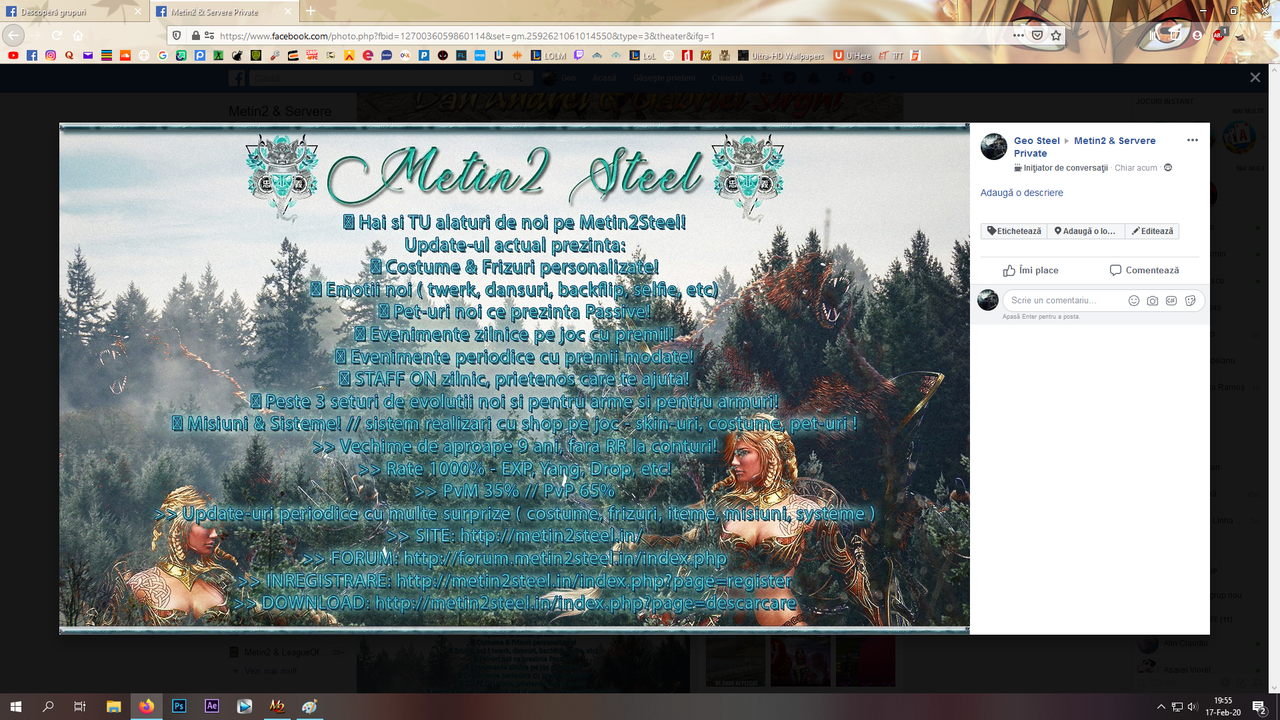Click Adaugă o descriere link

(x=1021, y=193)
